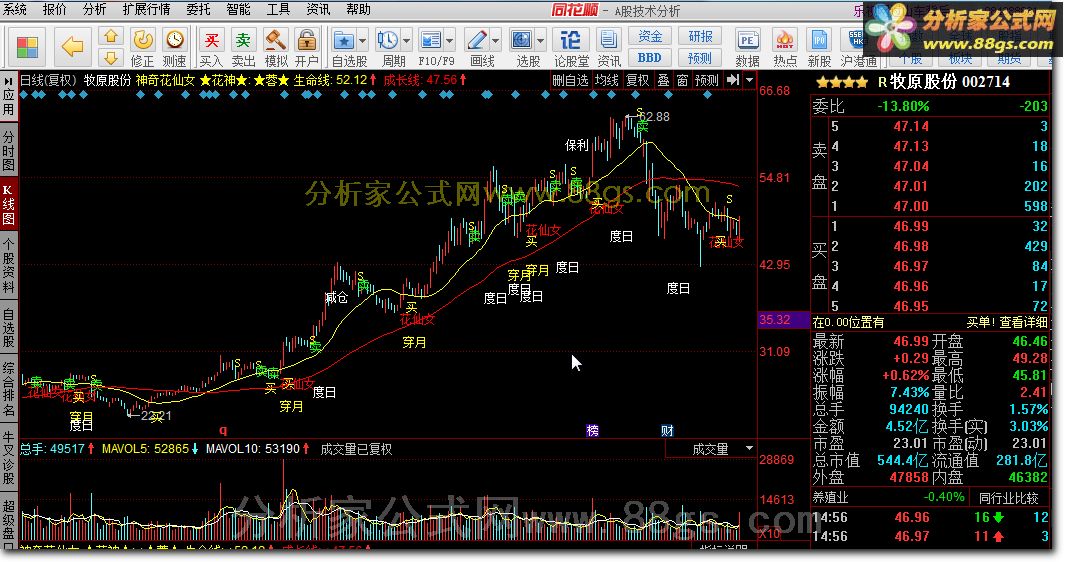The image size is (1065, 562).
Task: Click the 资金 toolbar button
Action: pyautogui.click(x=650, y=36)
